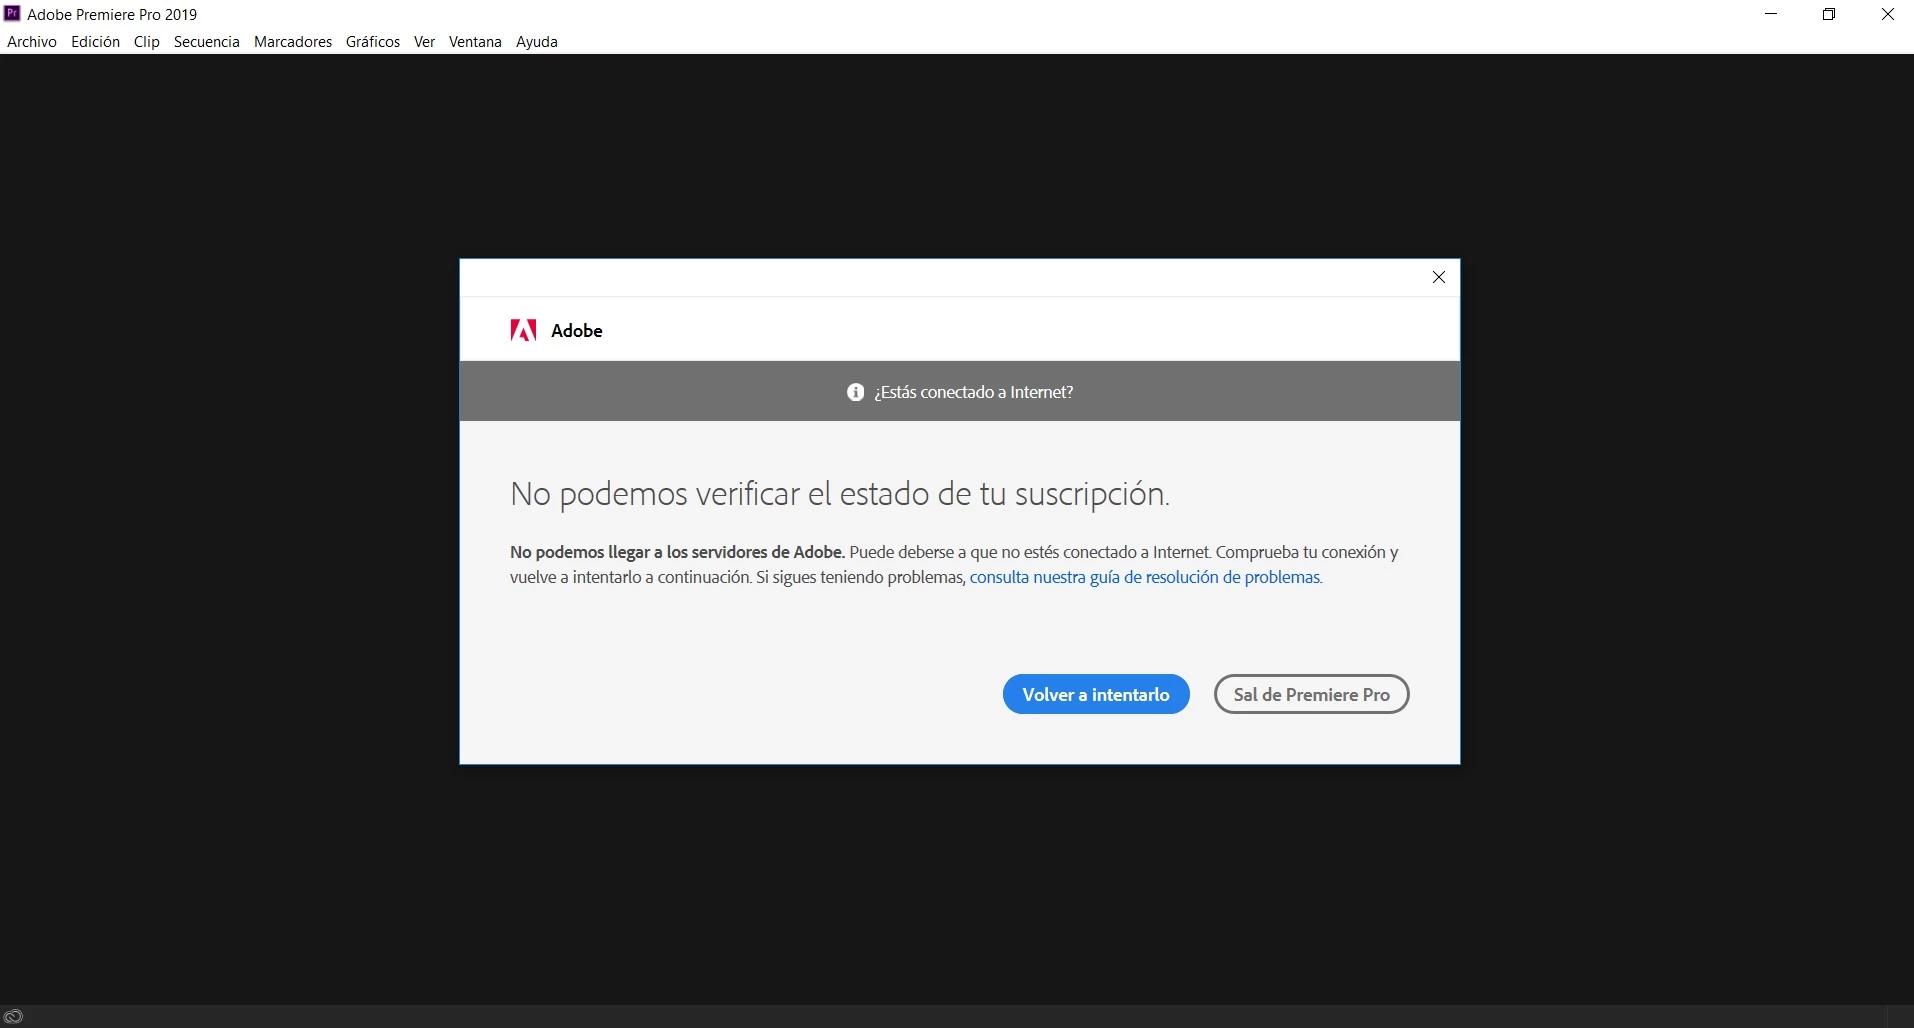This screenshot has width=1914, height=1028.
Task: Open the Archivo menu
Action: 32,42
